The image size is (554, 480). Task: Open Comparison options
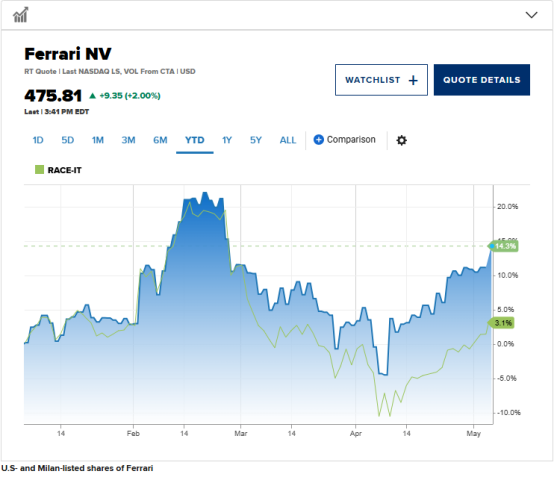pos(344,140)
